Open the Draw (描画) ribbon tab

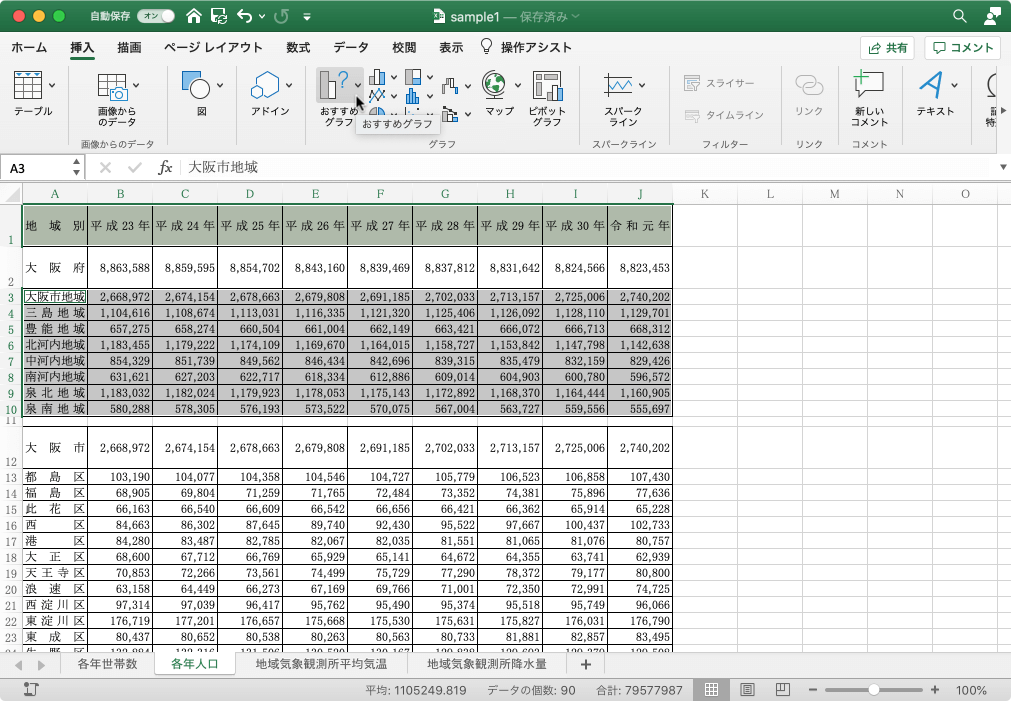coord(129,48)
